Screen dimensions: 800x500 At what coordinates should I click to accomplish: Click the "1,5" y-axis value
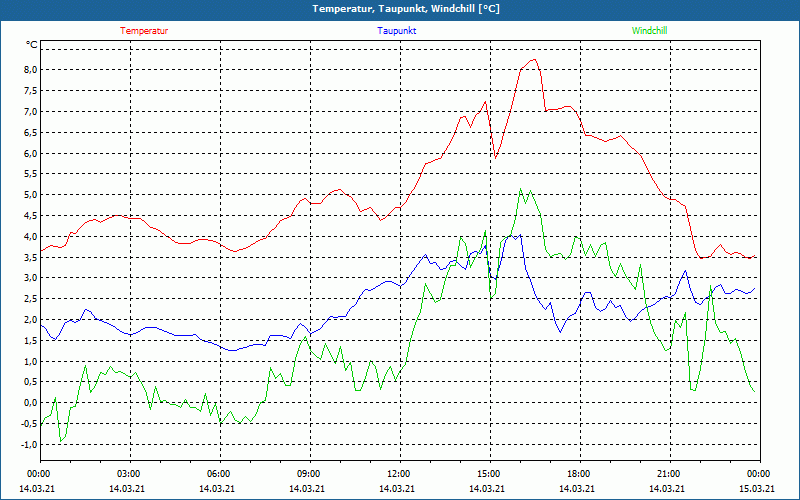tap(32, 341)
